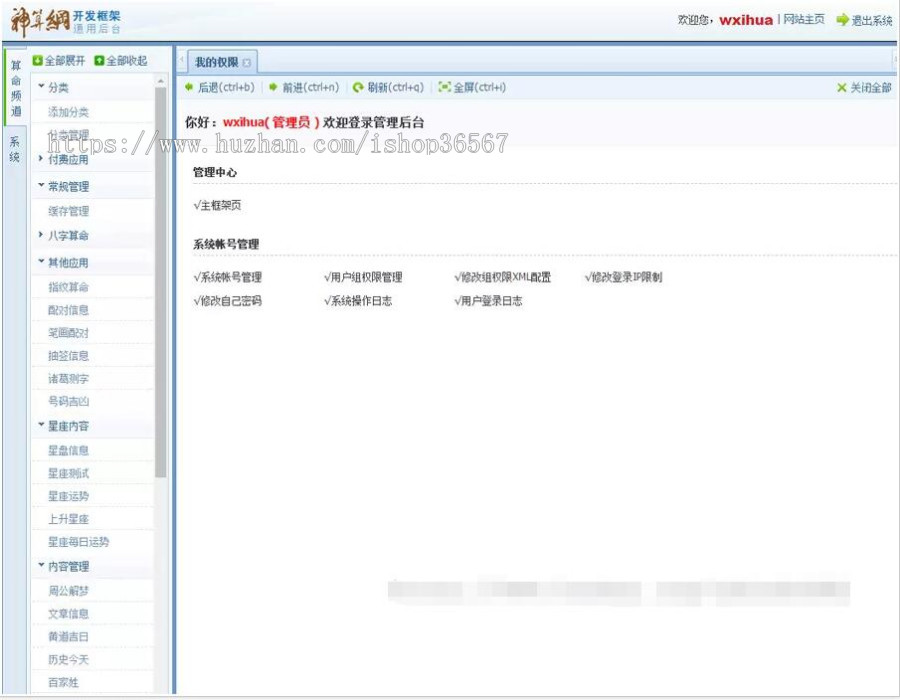Screen dimensions: 900x700
Task: Refresh the page with 刷新 icon
Action: 358,88
